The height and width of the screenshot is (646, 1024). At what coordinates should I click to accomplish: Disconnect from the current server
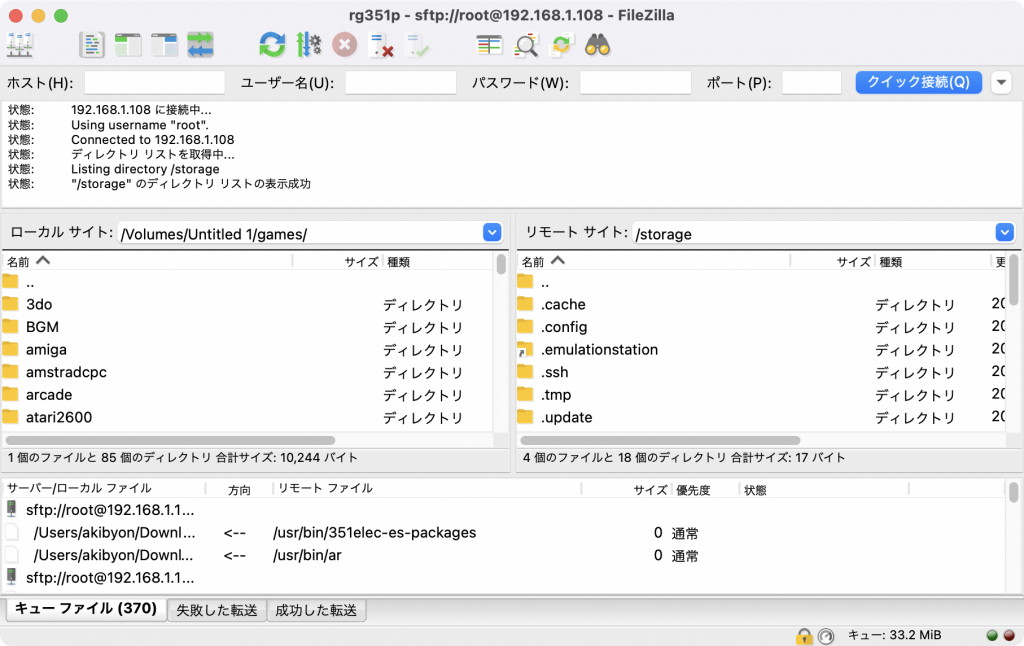point(381,45)
